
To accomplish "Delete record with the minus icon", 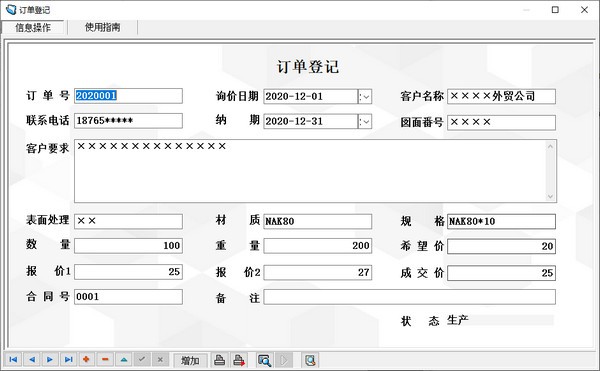I will [x=105, y=360].
